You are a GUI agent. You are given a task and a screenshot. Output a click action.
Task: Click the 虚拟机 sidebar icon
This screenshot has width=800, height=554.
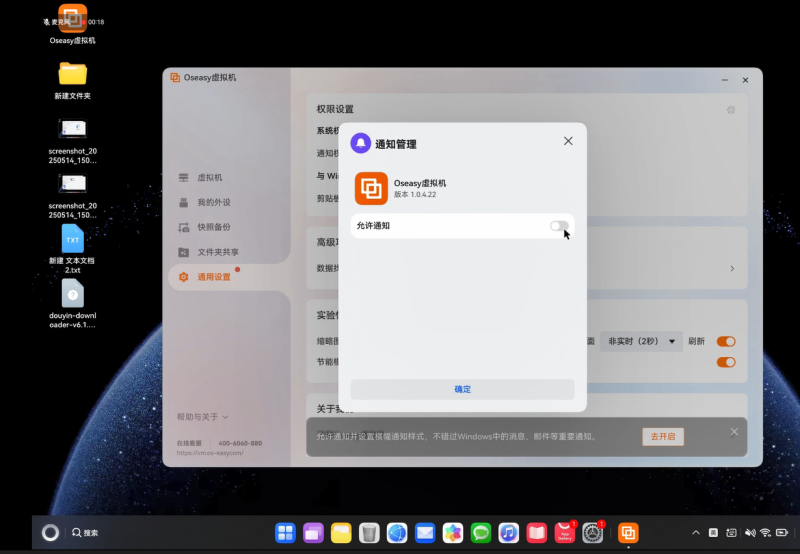(184, 178)
